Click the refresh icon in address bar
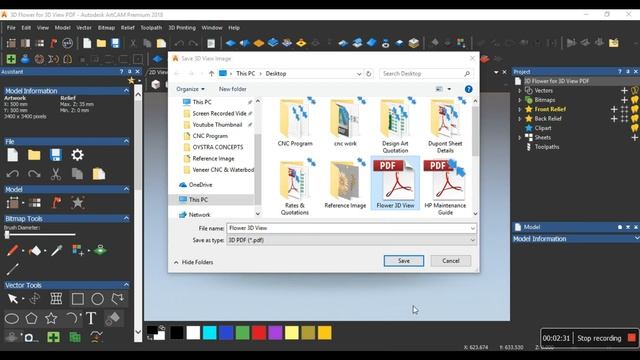640x360 pixels. pyautogui.click(x=369, y=74)
